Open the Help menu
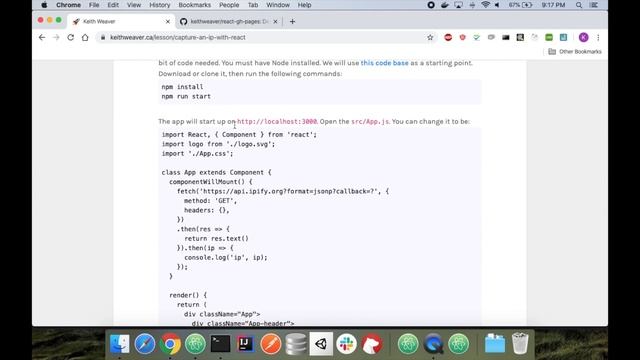 coord(304,5)
